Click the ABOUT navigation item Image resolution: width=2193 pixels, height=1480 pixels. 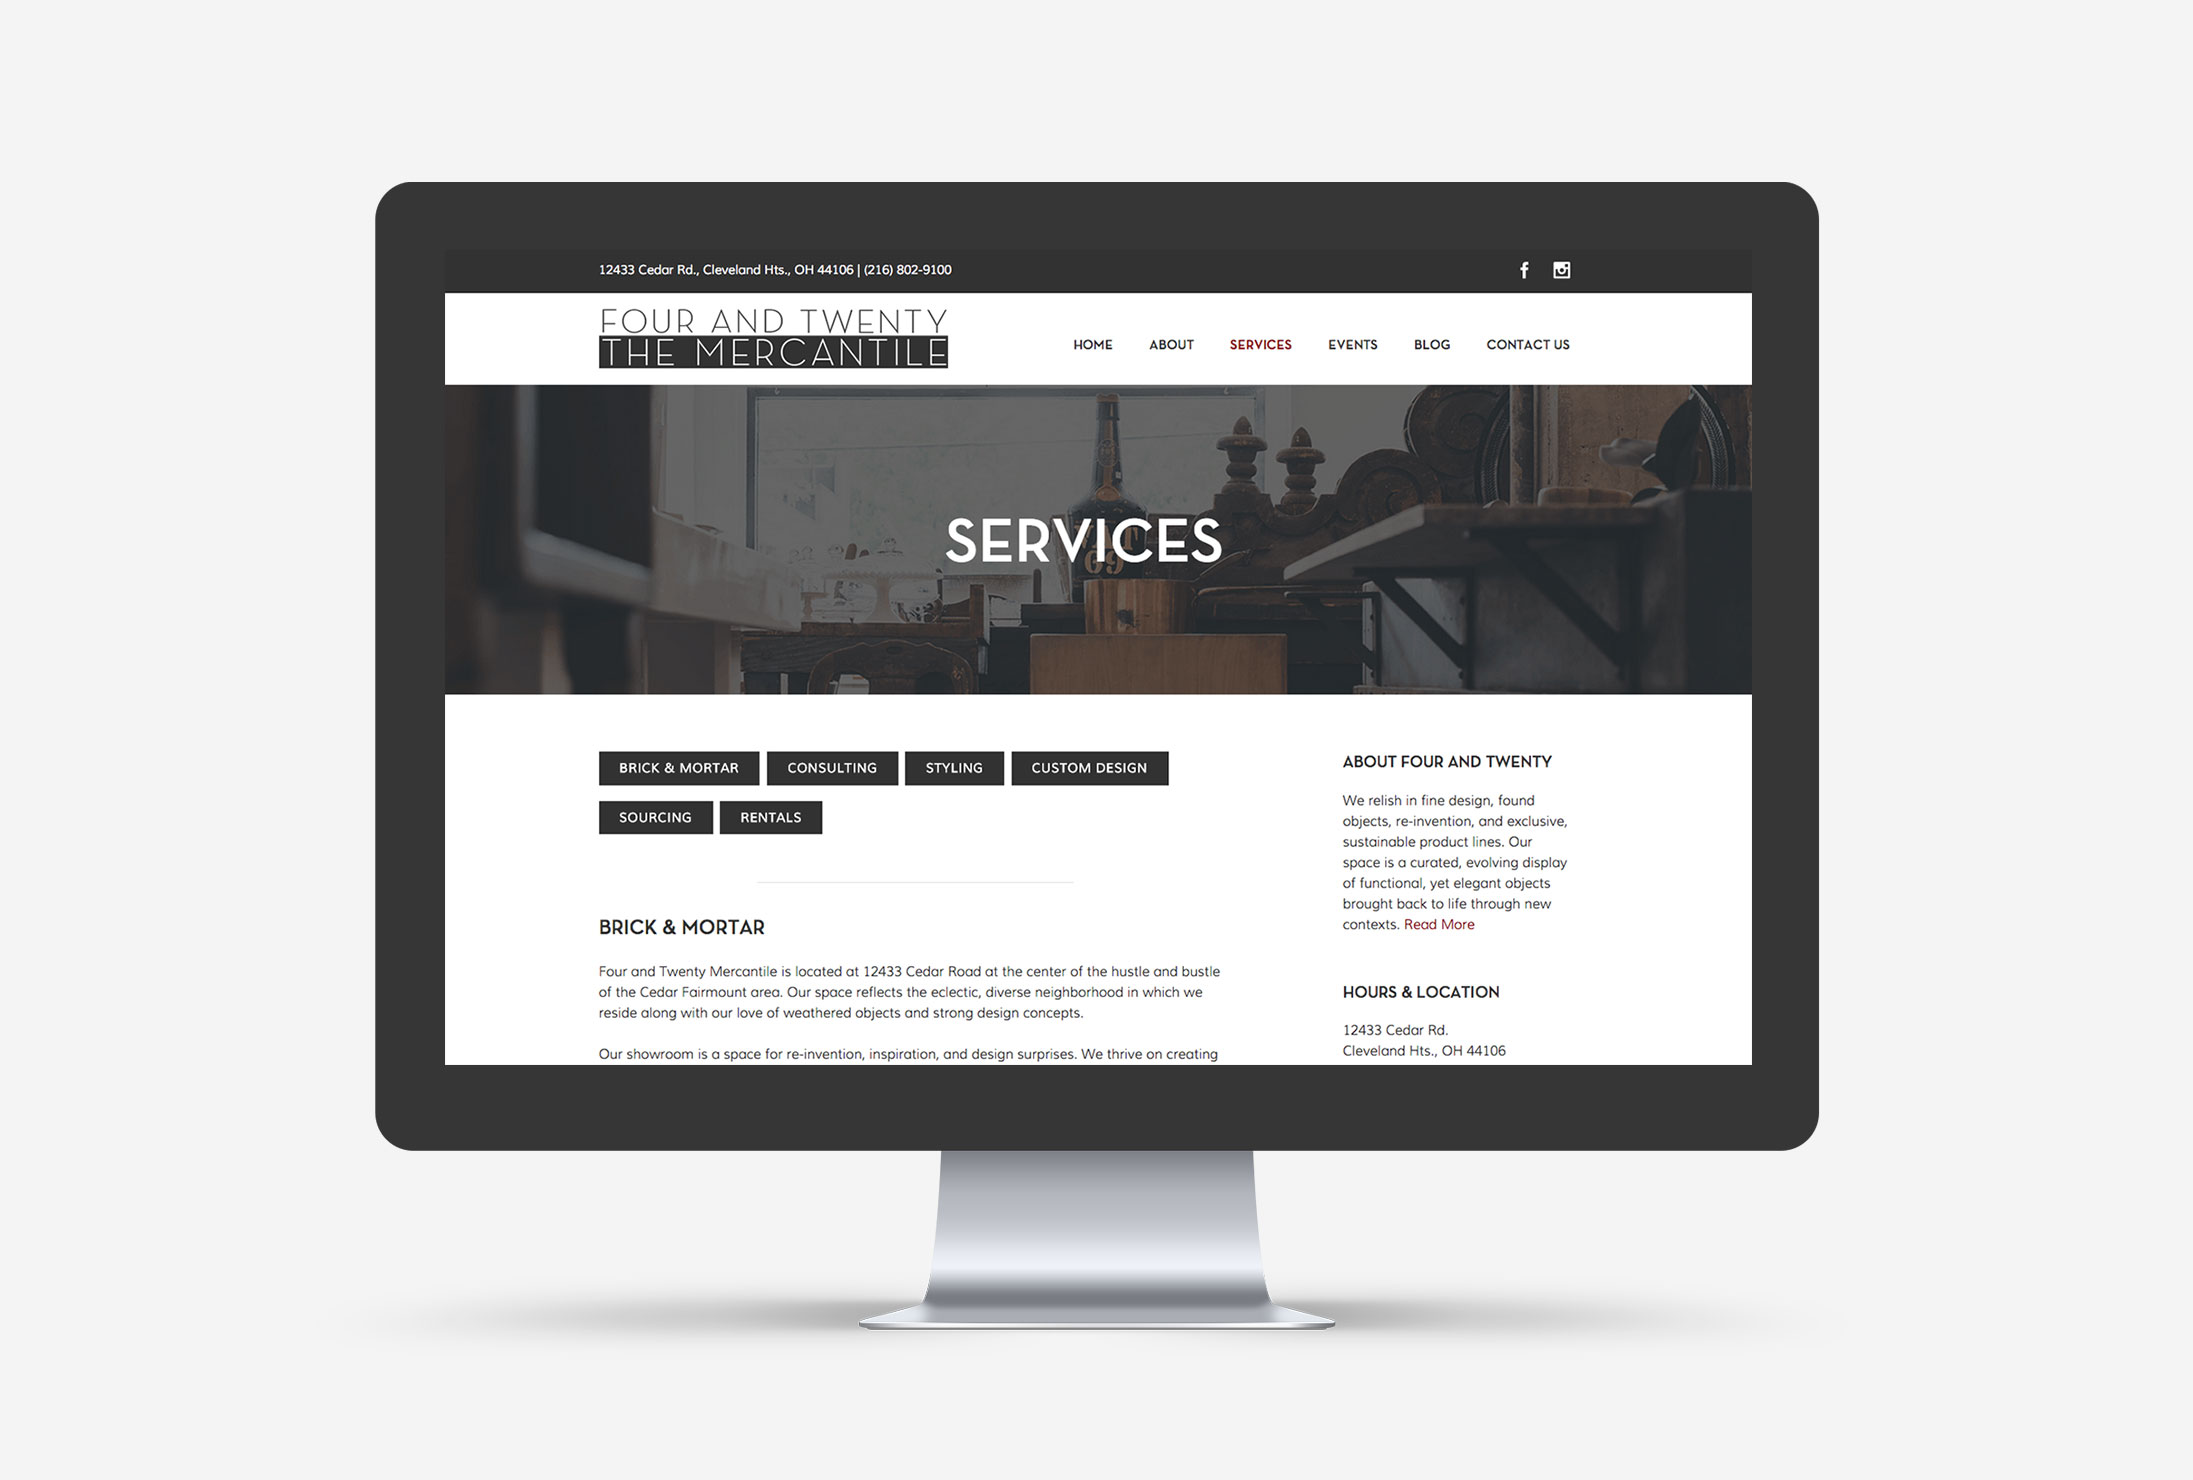coord(1171,344)
